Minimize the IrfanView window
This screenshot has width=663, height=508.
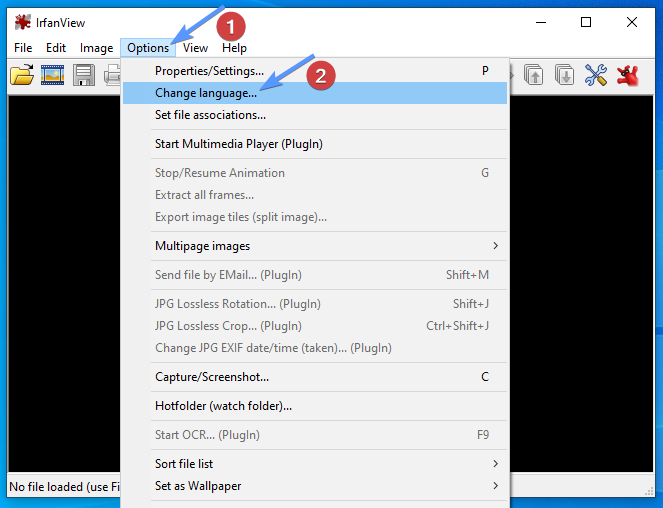pos(541,22)
